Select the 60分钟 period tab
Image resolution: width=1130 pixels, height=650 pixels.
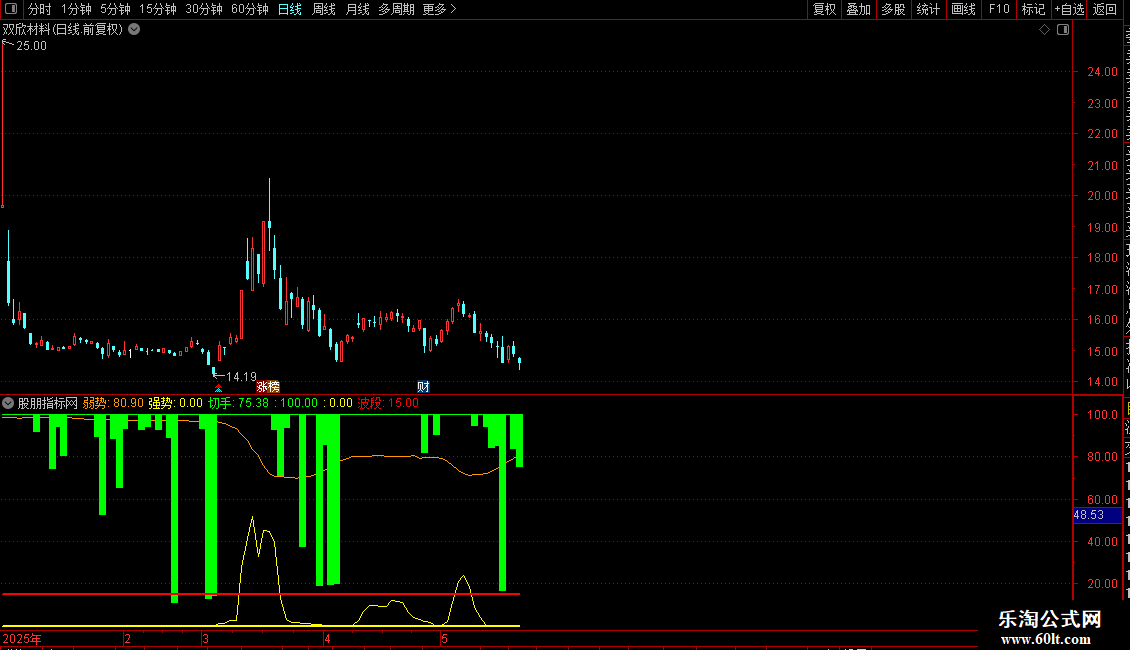click(x=250, y=9)
